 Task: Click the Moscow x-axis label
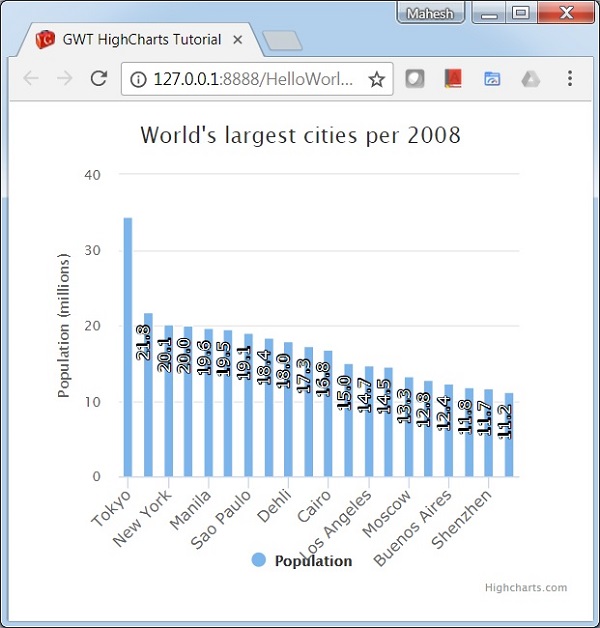pyautogui.click(x=387, y=513)
